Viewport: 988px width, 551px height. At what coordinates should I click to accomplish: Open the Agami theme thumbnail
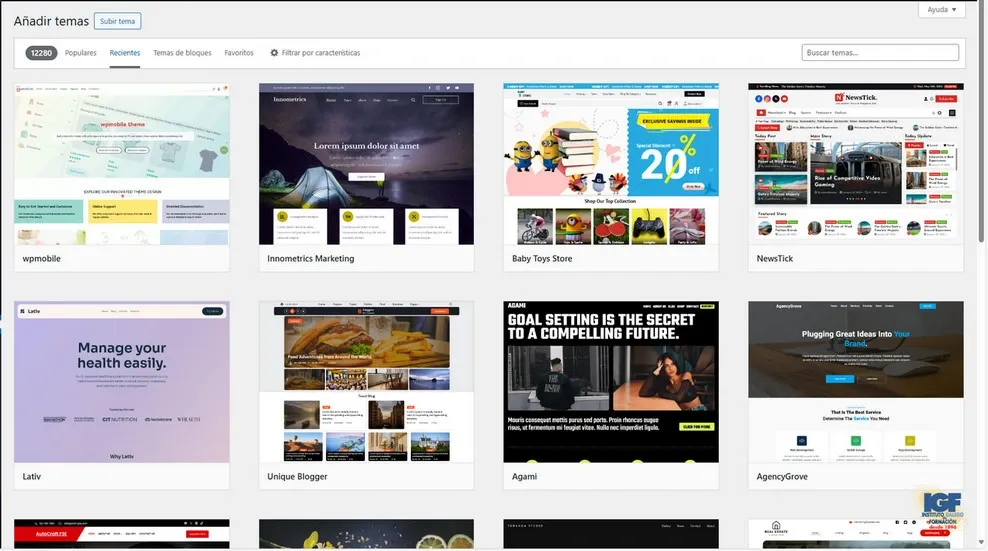(611, 382)
